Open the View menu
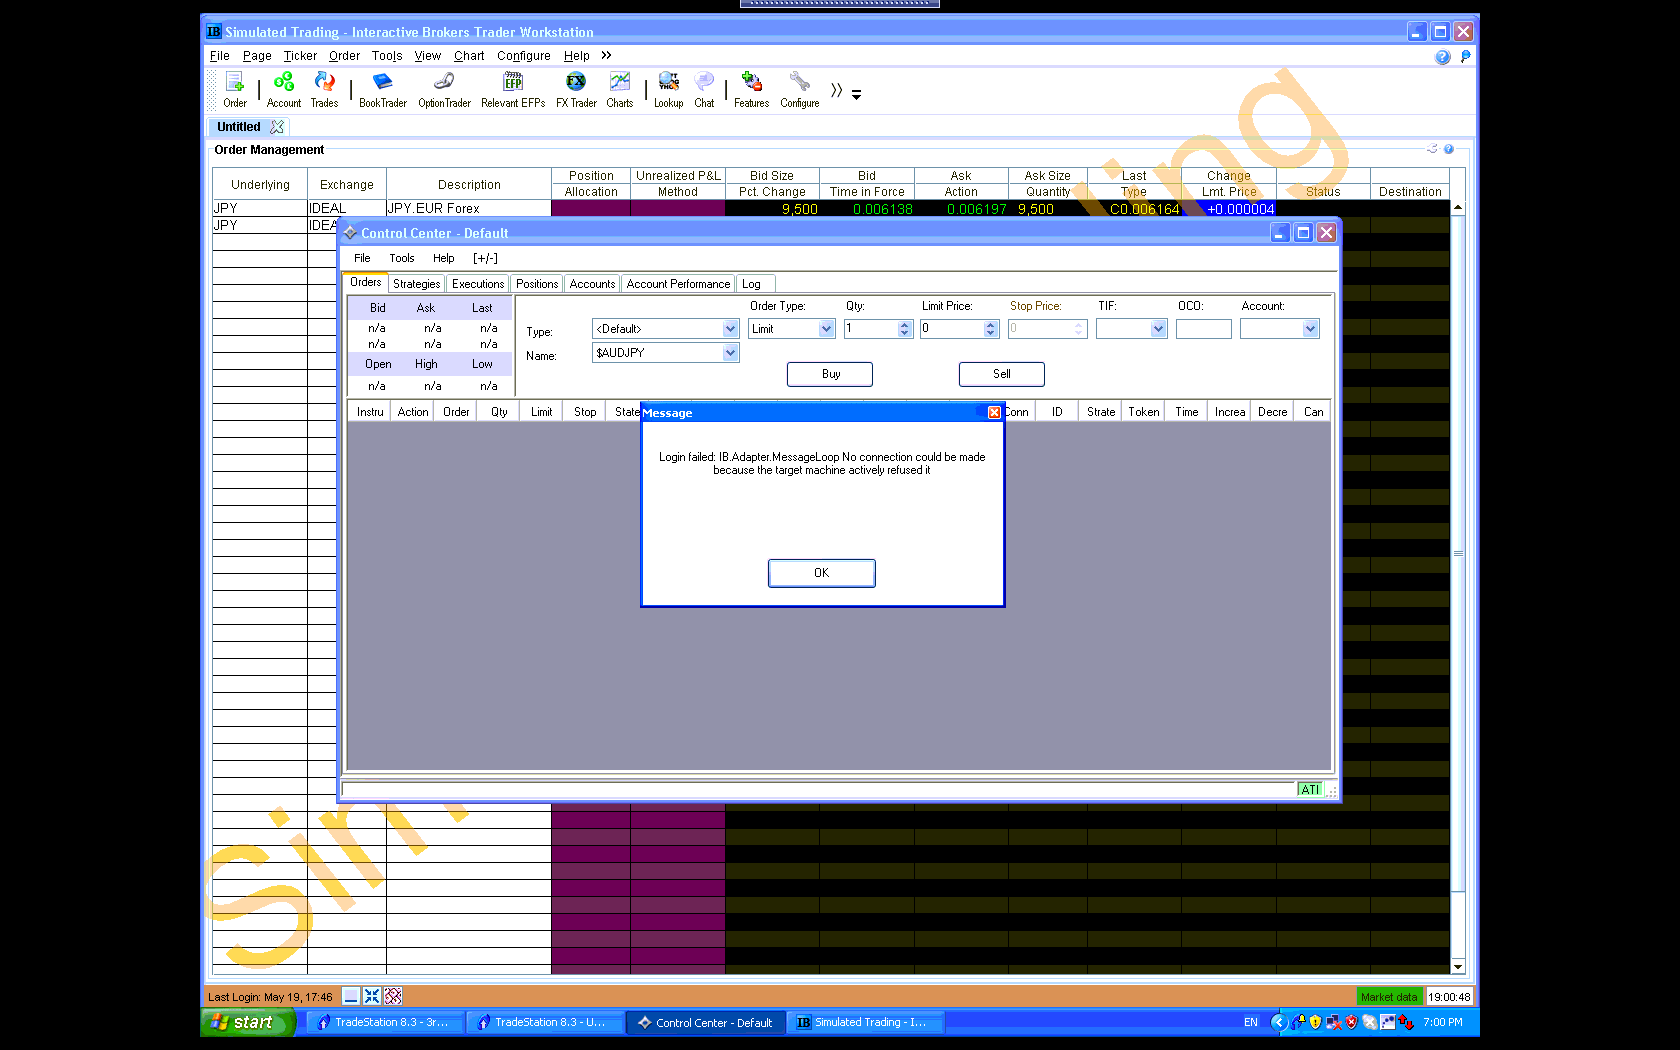The image size is (1680, 1050). [428, 56]
